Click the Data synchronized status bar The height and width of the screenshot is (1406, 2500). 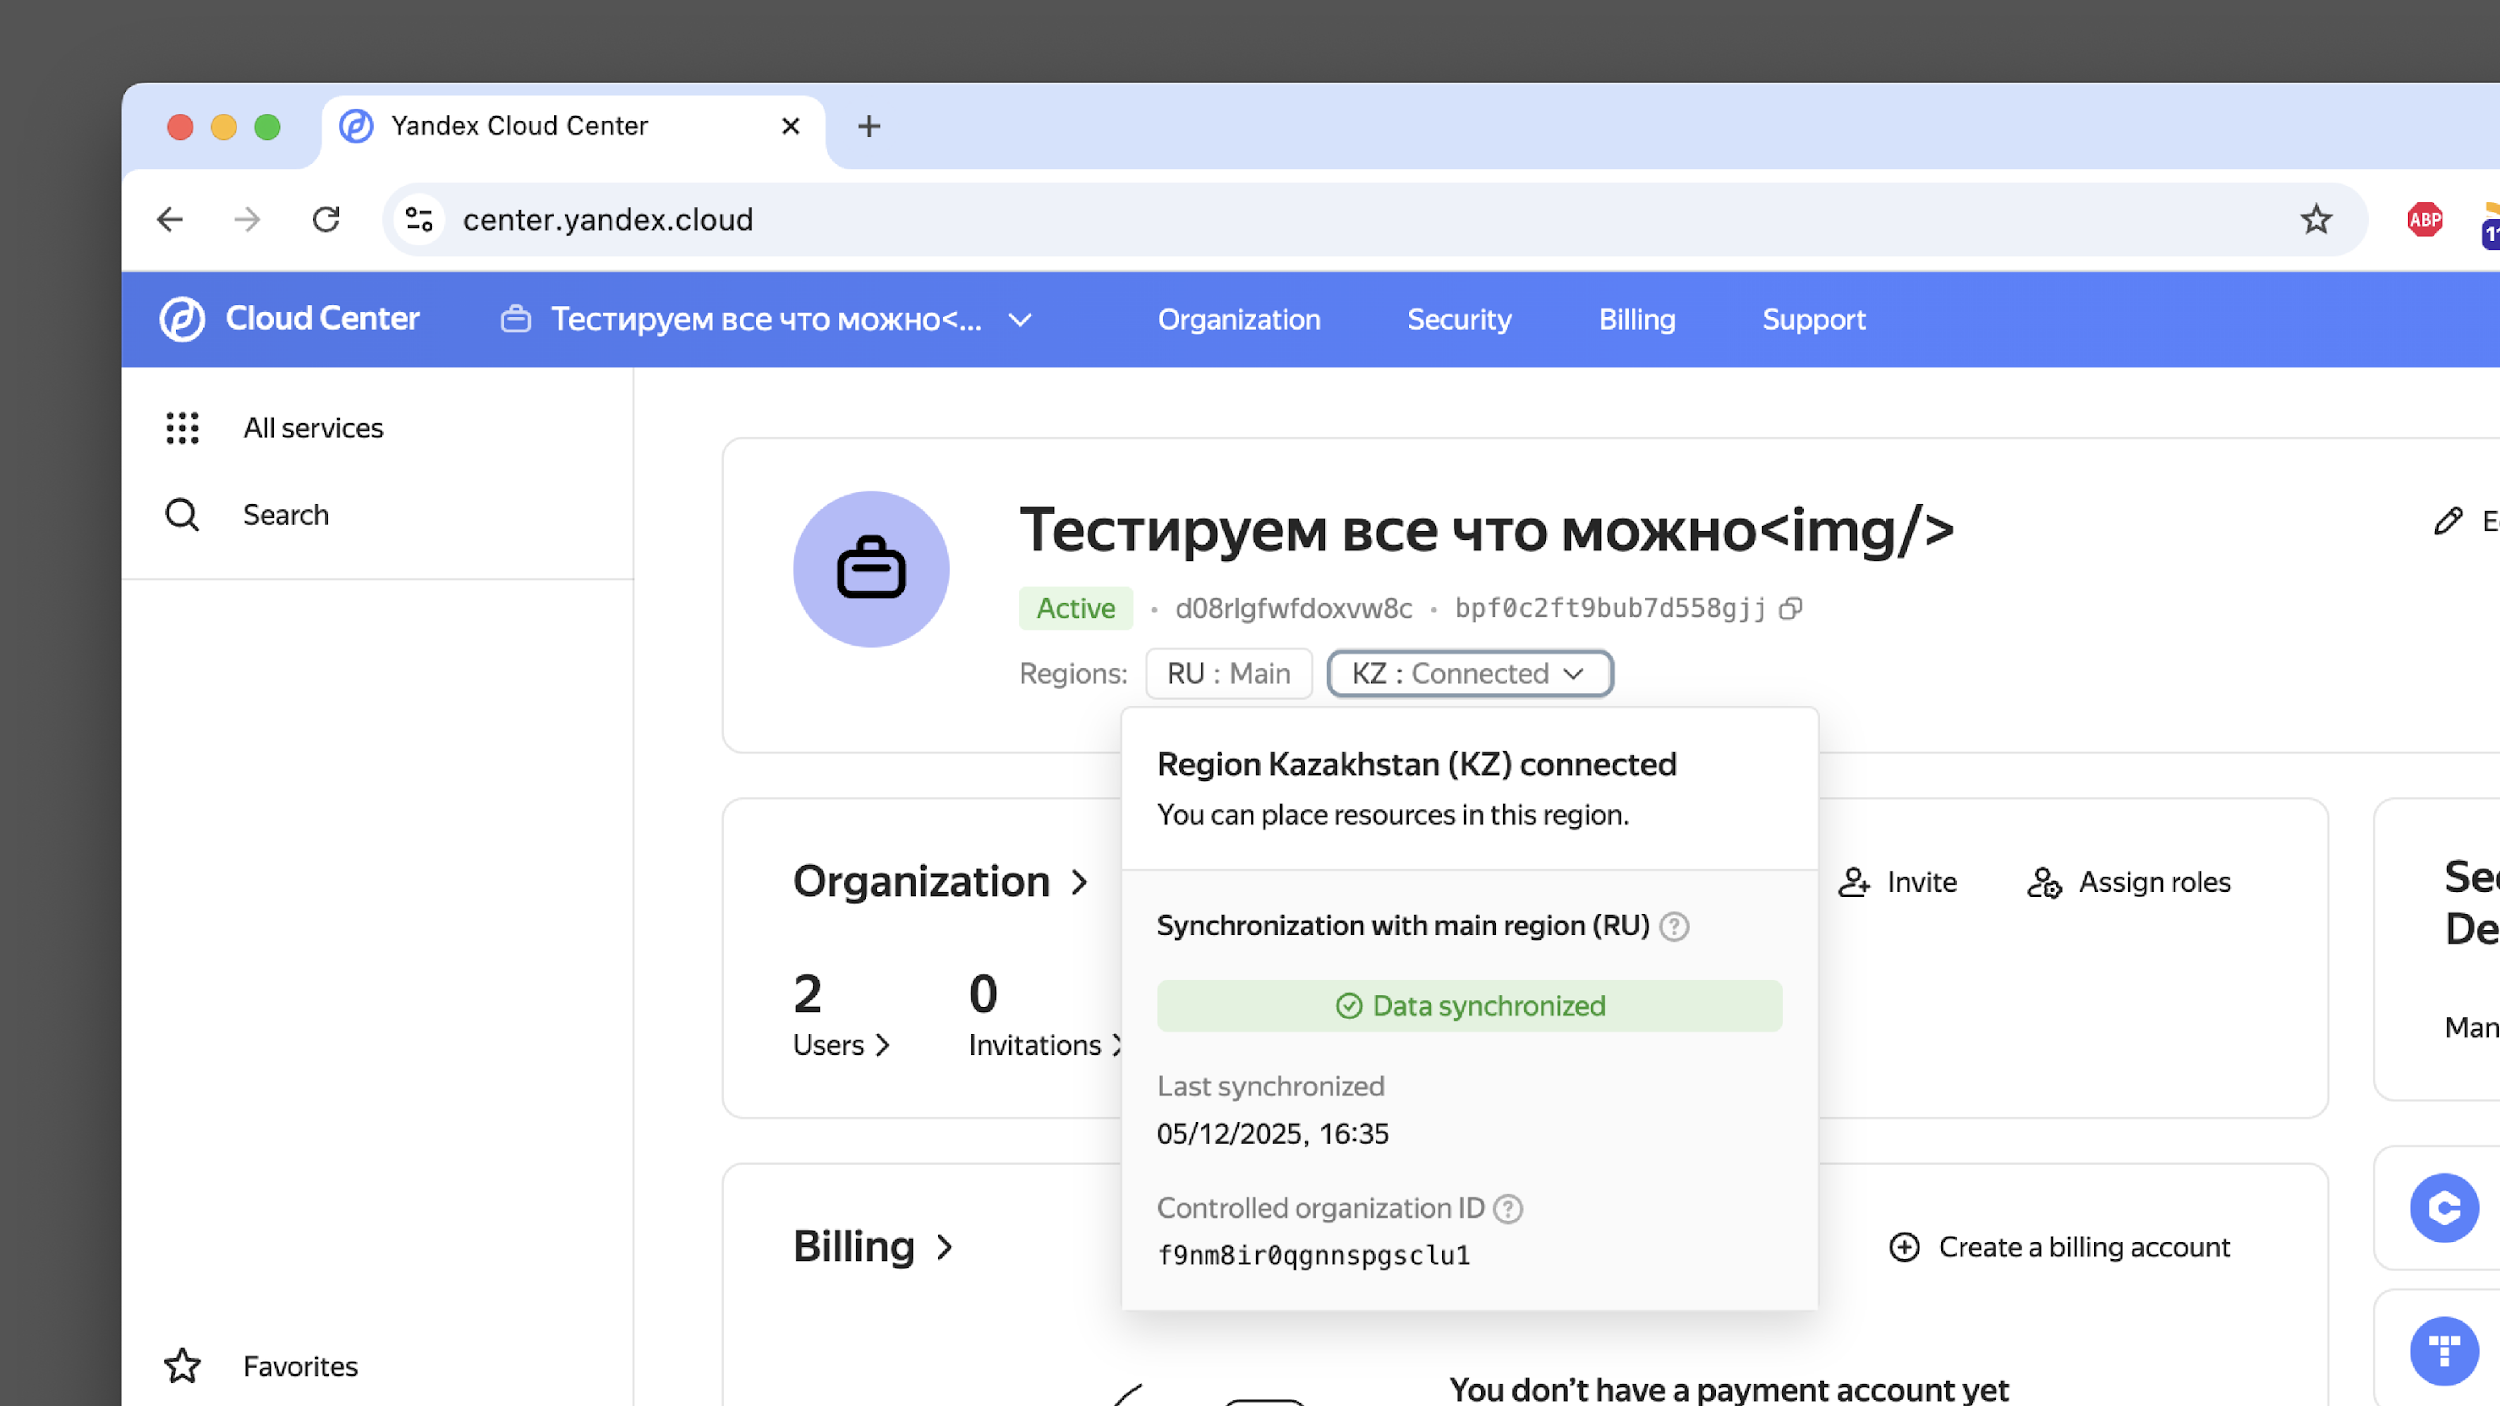click(x=1468, y=1005)
